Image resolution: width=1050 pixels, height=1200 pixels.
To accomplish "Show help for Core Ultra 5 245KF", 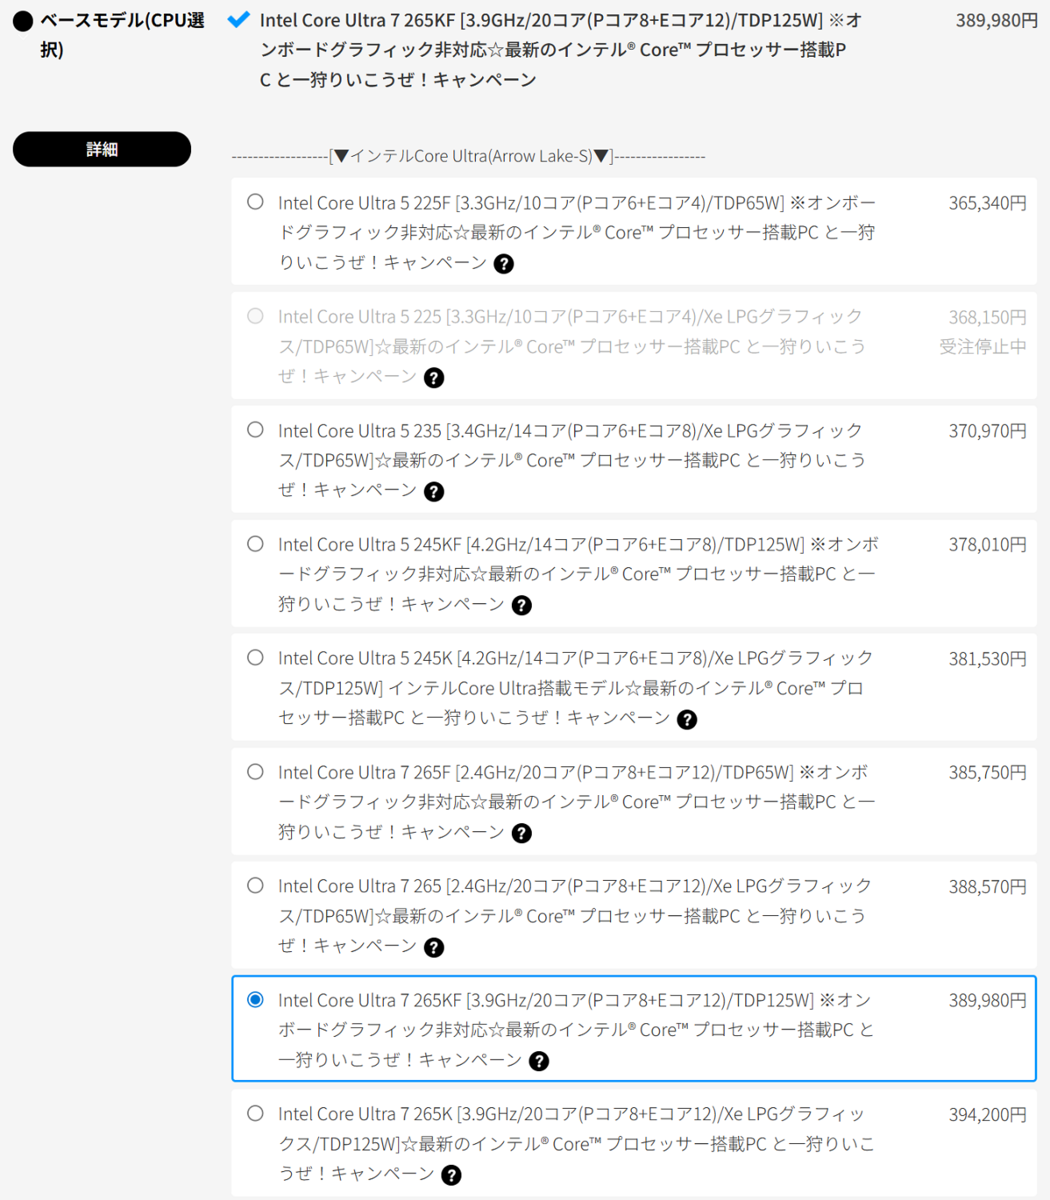I will click(x=521, y=606).
